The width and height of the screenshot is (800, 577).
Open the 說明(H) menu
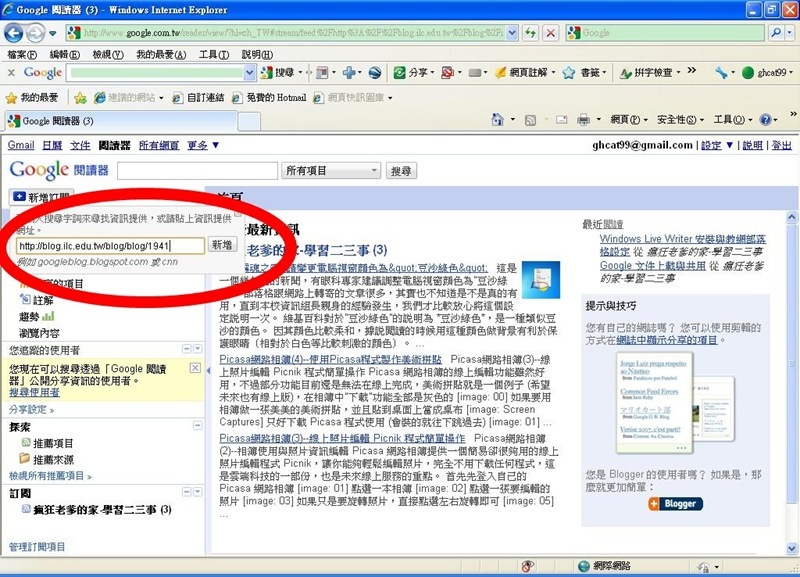click(257, 55)
